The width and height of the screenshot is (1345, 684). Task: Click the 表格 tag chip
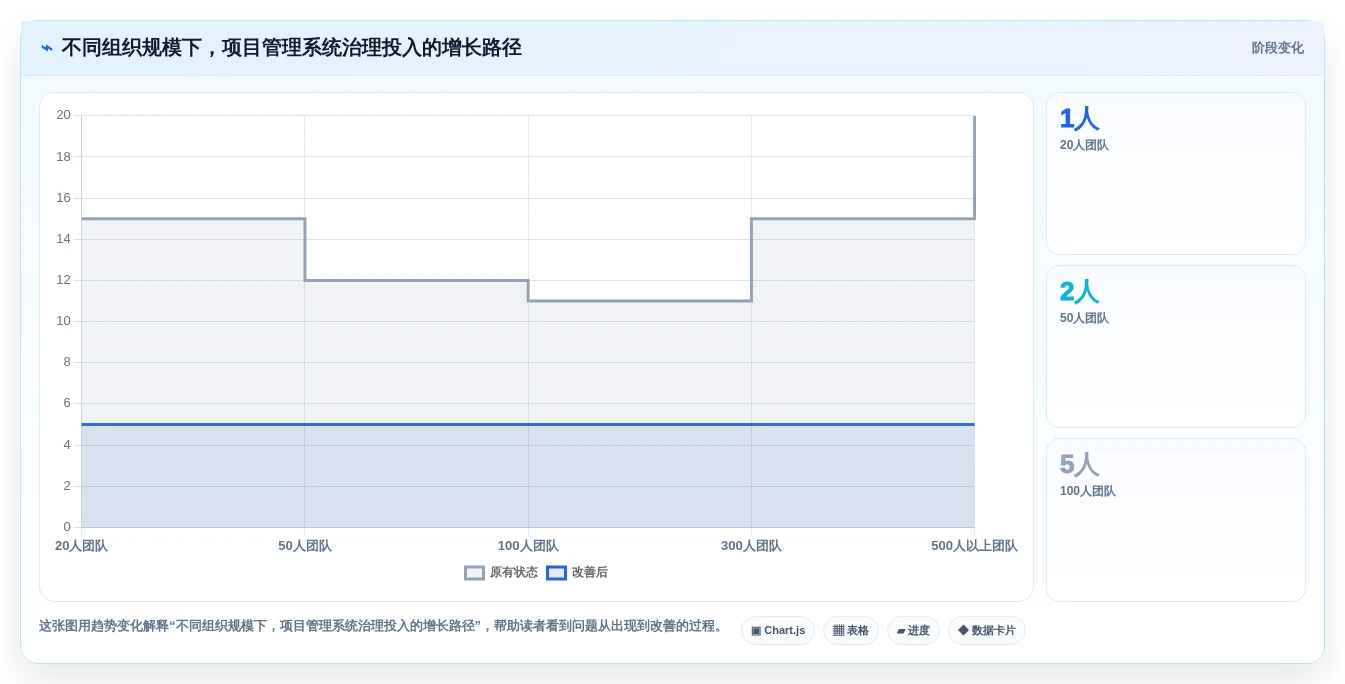tap(851, 631)
